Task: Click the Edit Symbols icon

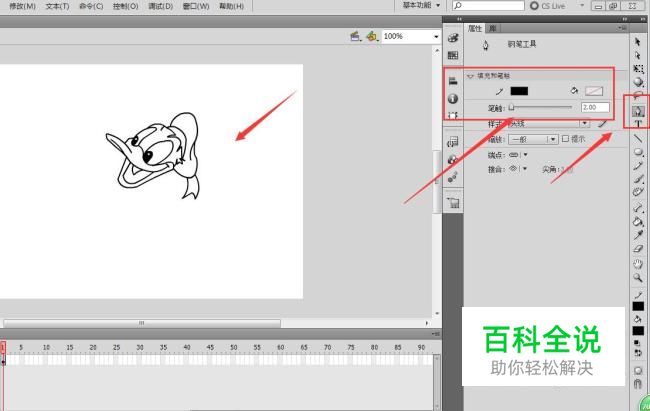Action: tap(372, 36)
